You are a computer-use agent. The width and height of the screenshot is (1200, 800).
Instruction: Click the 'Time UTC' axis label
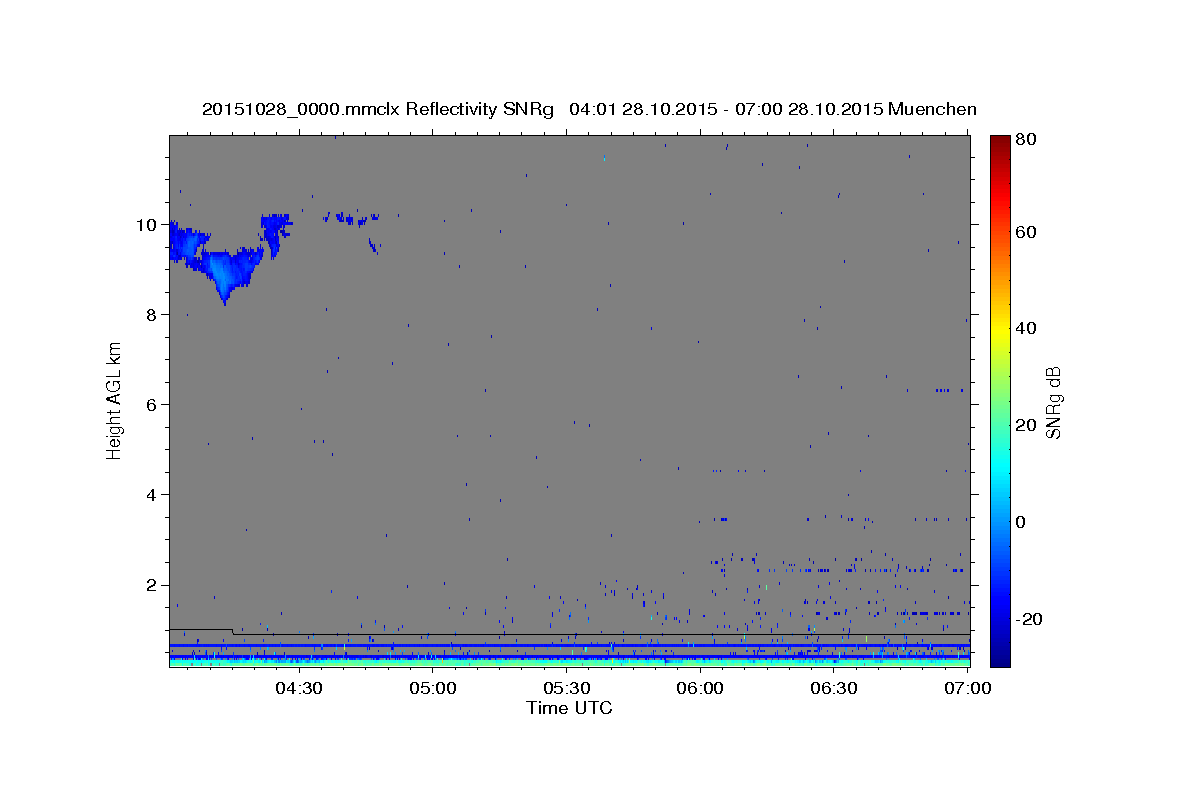point(569,708)
